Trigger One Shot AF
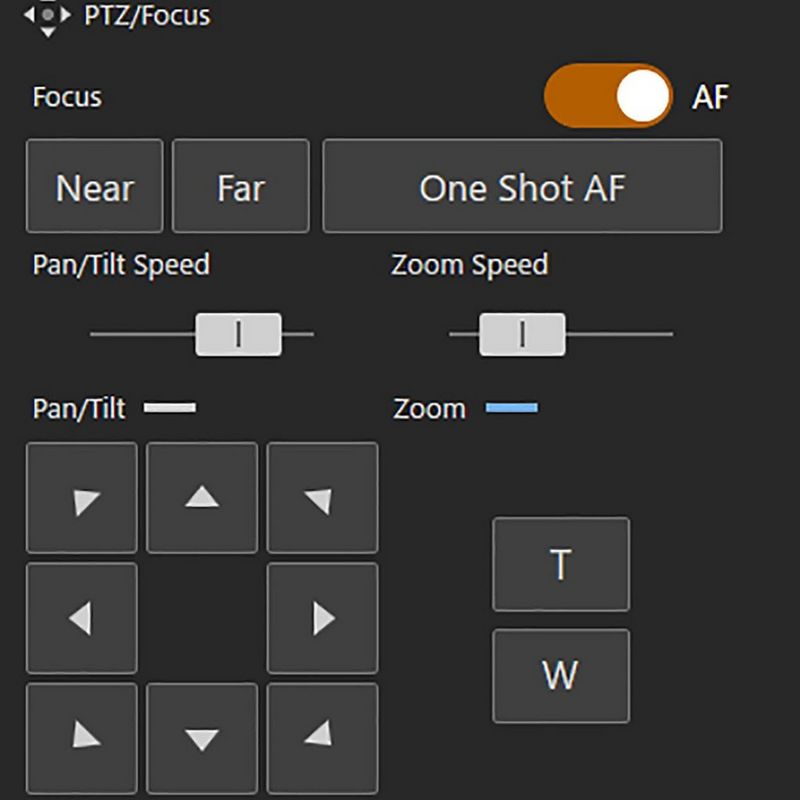The width and height of the screenshot is (800, 800). 521,187
